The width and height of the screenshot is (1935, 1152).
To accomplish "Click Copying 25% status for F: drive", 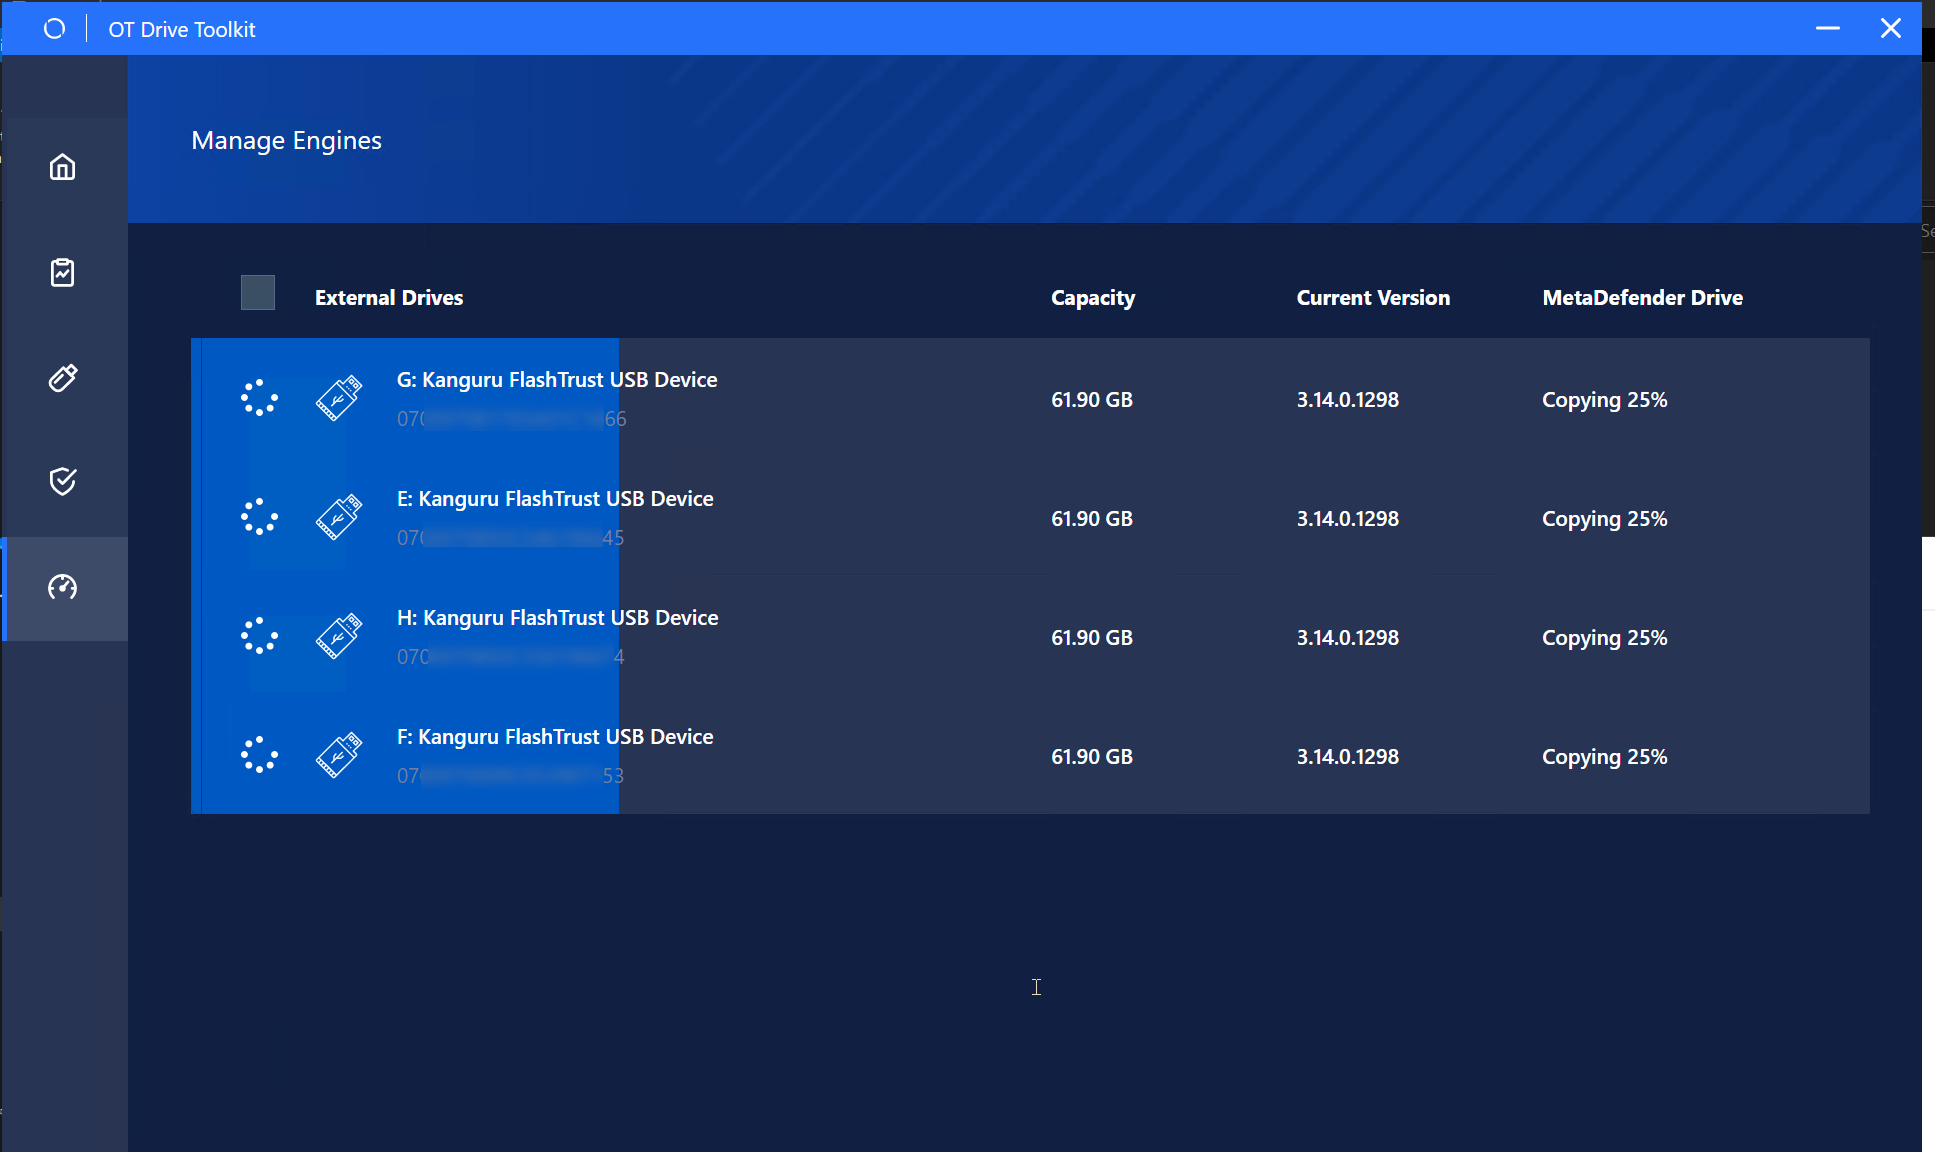I will [1604, 757].
